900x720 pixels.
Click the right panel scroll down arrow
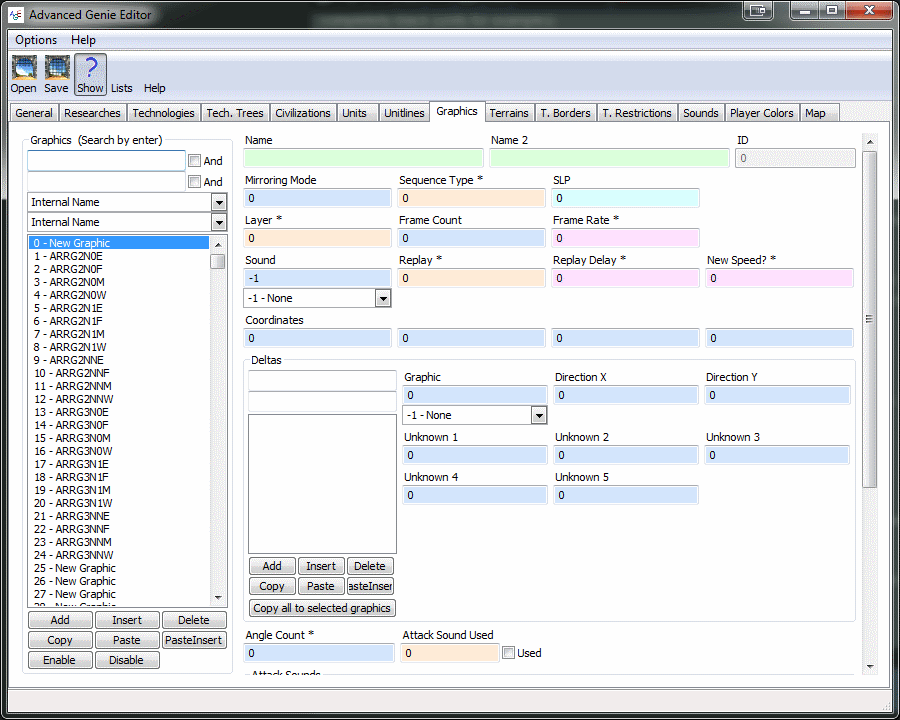click(x=870, y=667)
